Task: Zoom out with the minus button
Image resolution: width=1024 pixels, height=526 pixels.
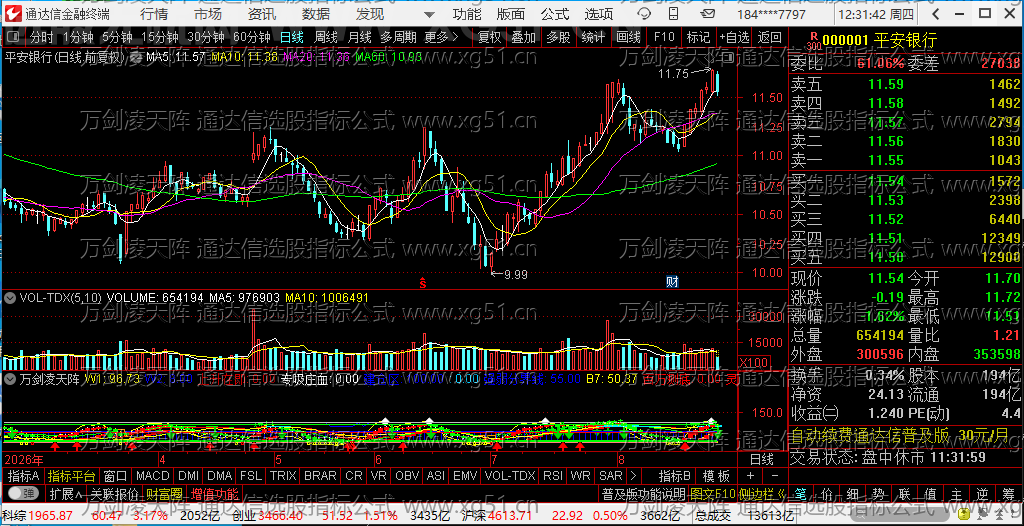Action: pyautogui.click(x=775, y=476)
